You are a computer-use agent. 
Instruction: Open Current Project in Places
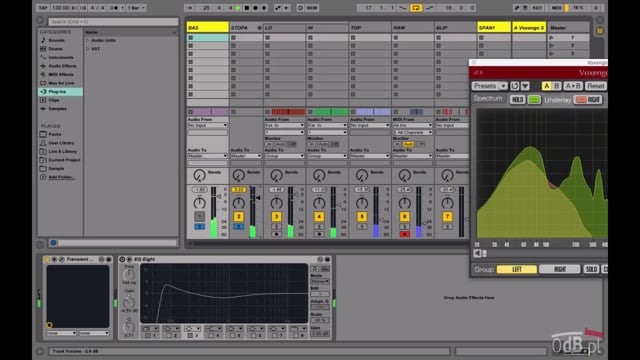(x=64, y=160)
